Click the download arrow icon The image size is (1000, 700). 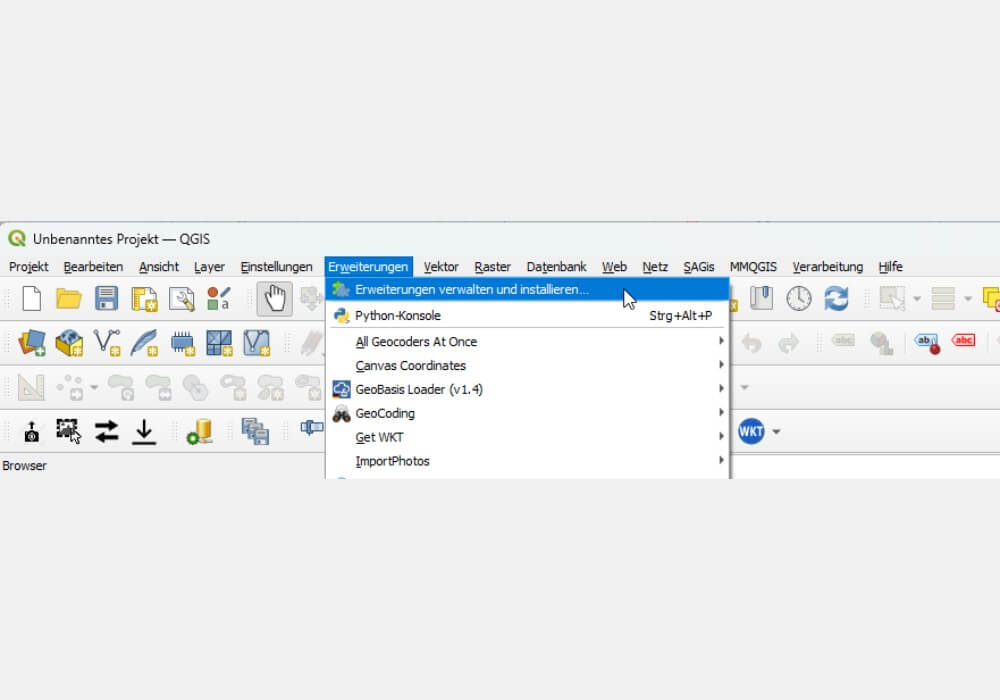tap(144, 432)
